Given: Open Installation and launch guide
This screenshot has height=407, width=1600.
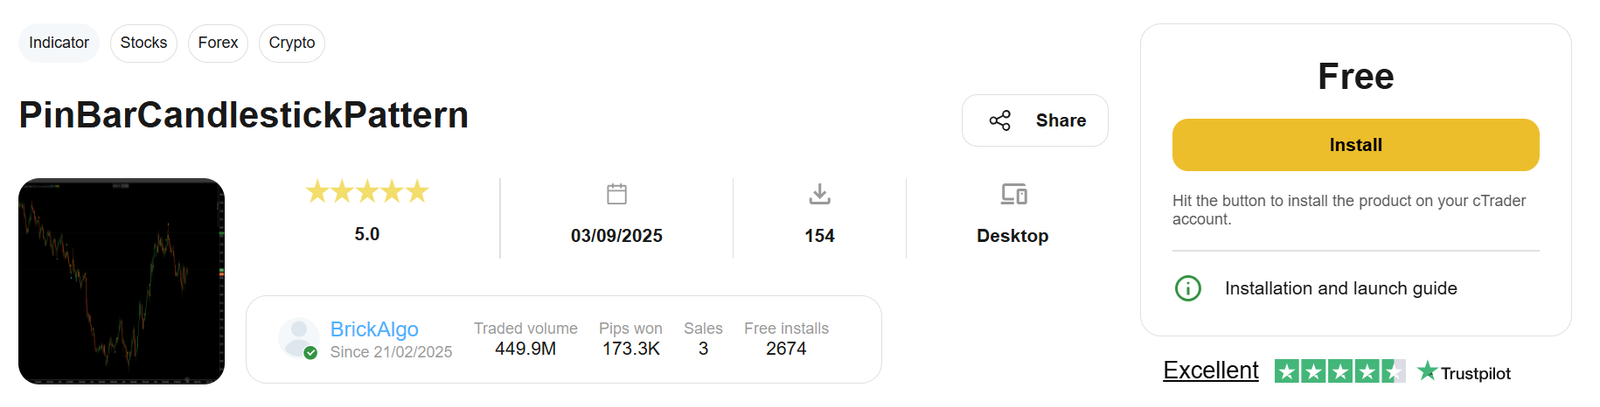Looking at the screenshot, I should pos(1340,289).
